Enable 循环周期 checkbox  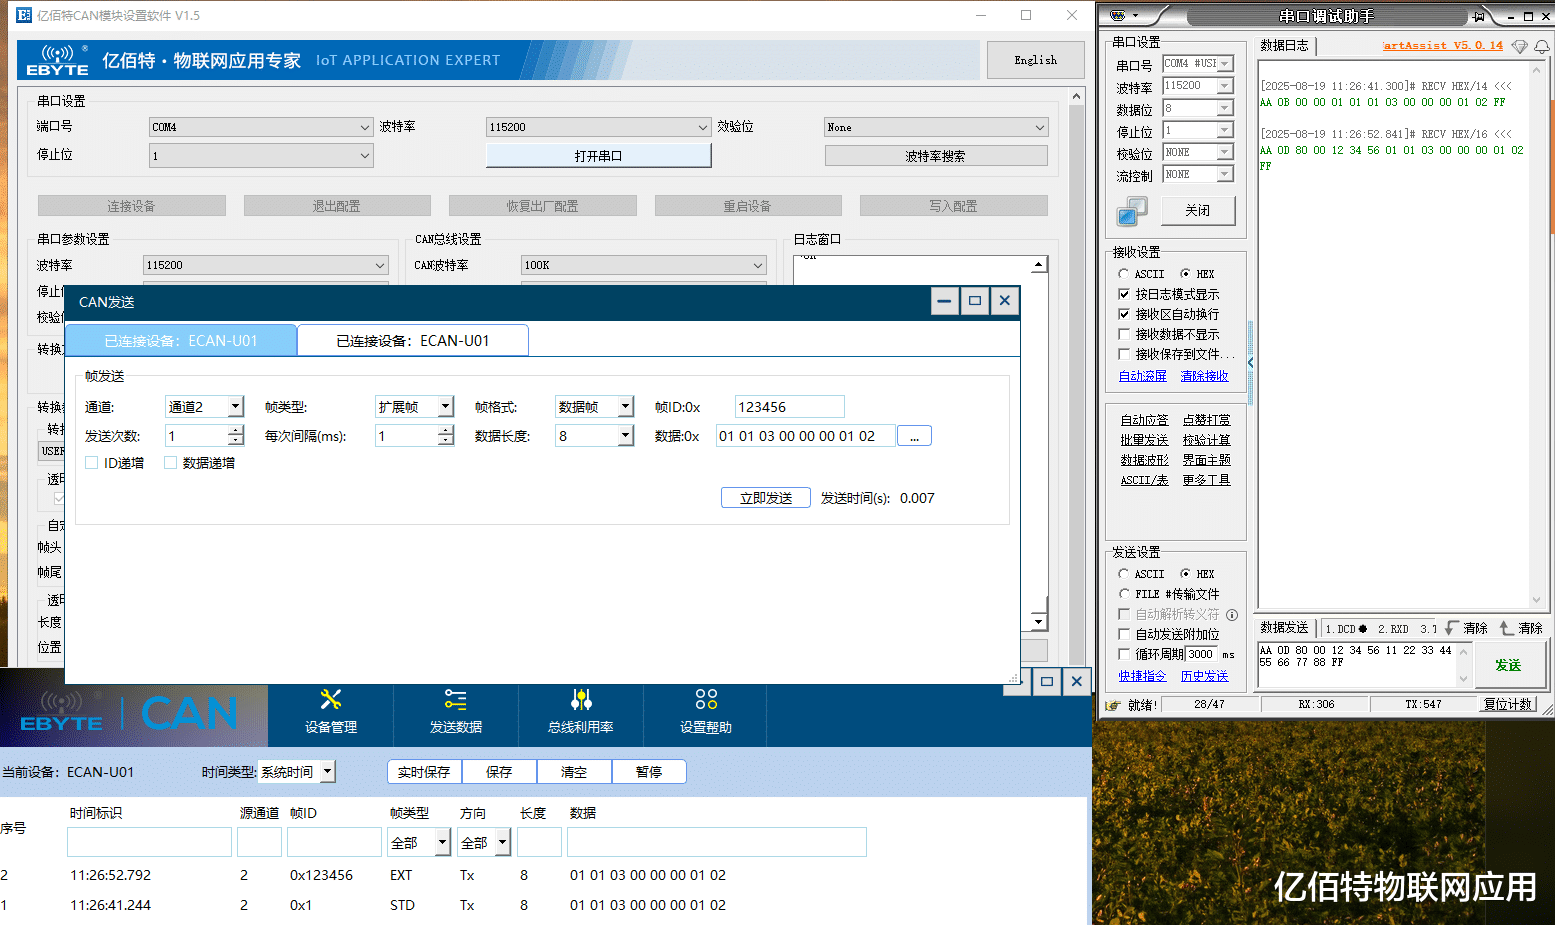click(1124, 654)
